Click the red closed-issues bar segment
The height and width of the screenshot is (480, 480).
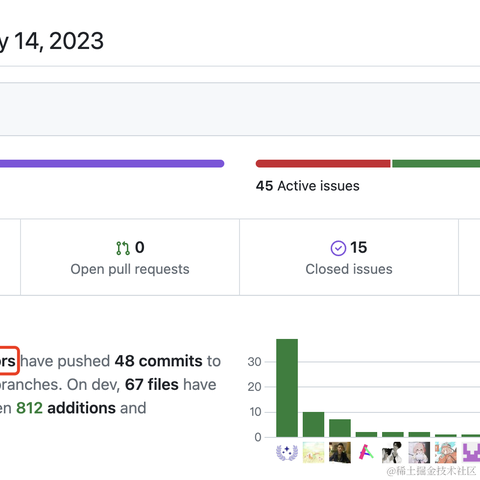(x=323, y=163)
